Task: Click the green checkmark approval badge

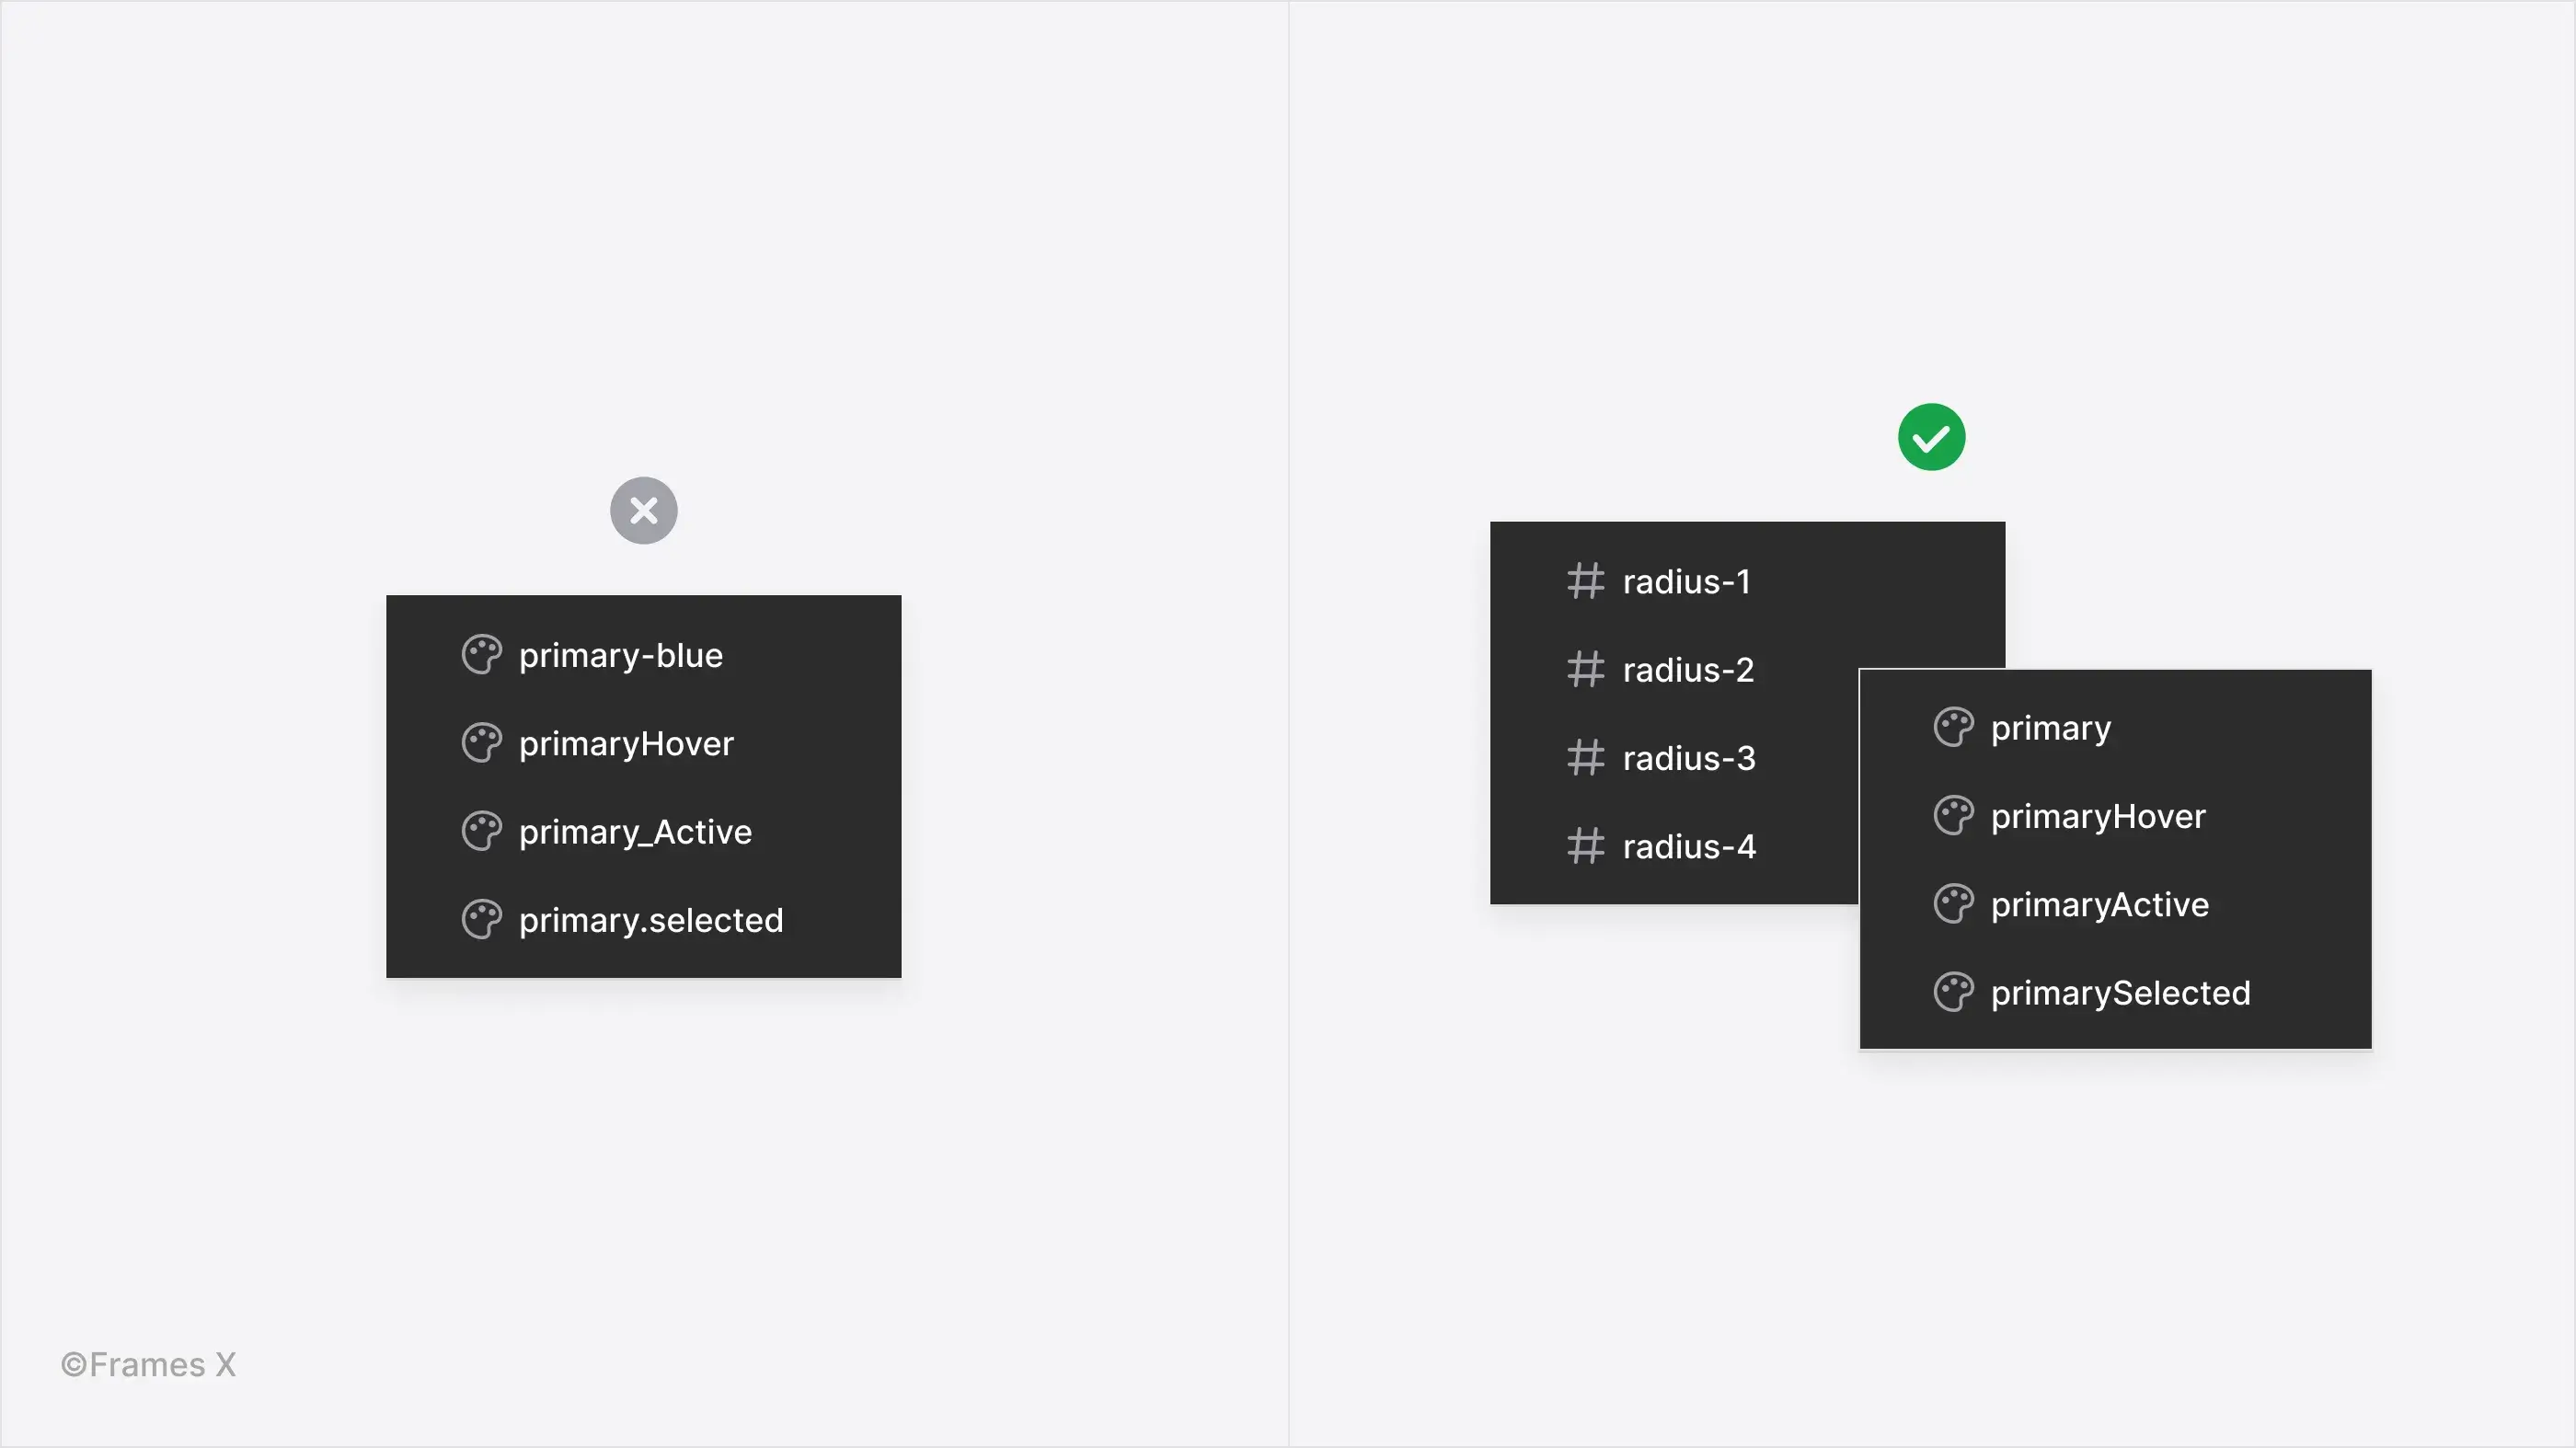Action: click(1930, 435)
